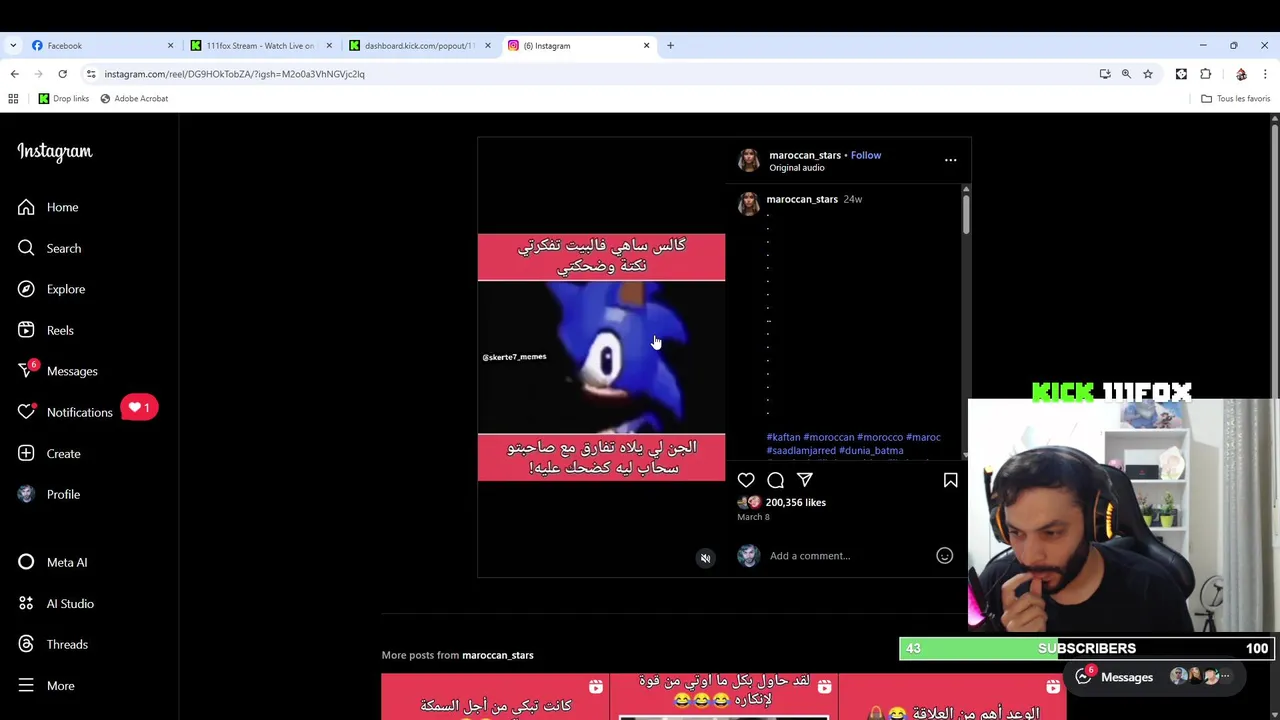Open the browser three-dot menu
The width and height of the screenshot is (1280, 720).
pos(1265,74)
